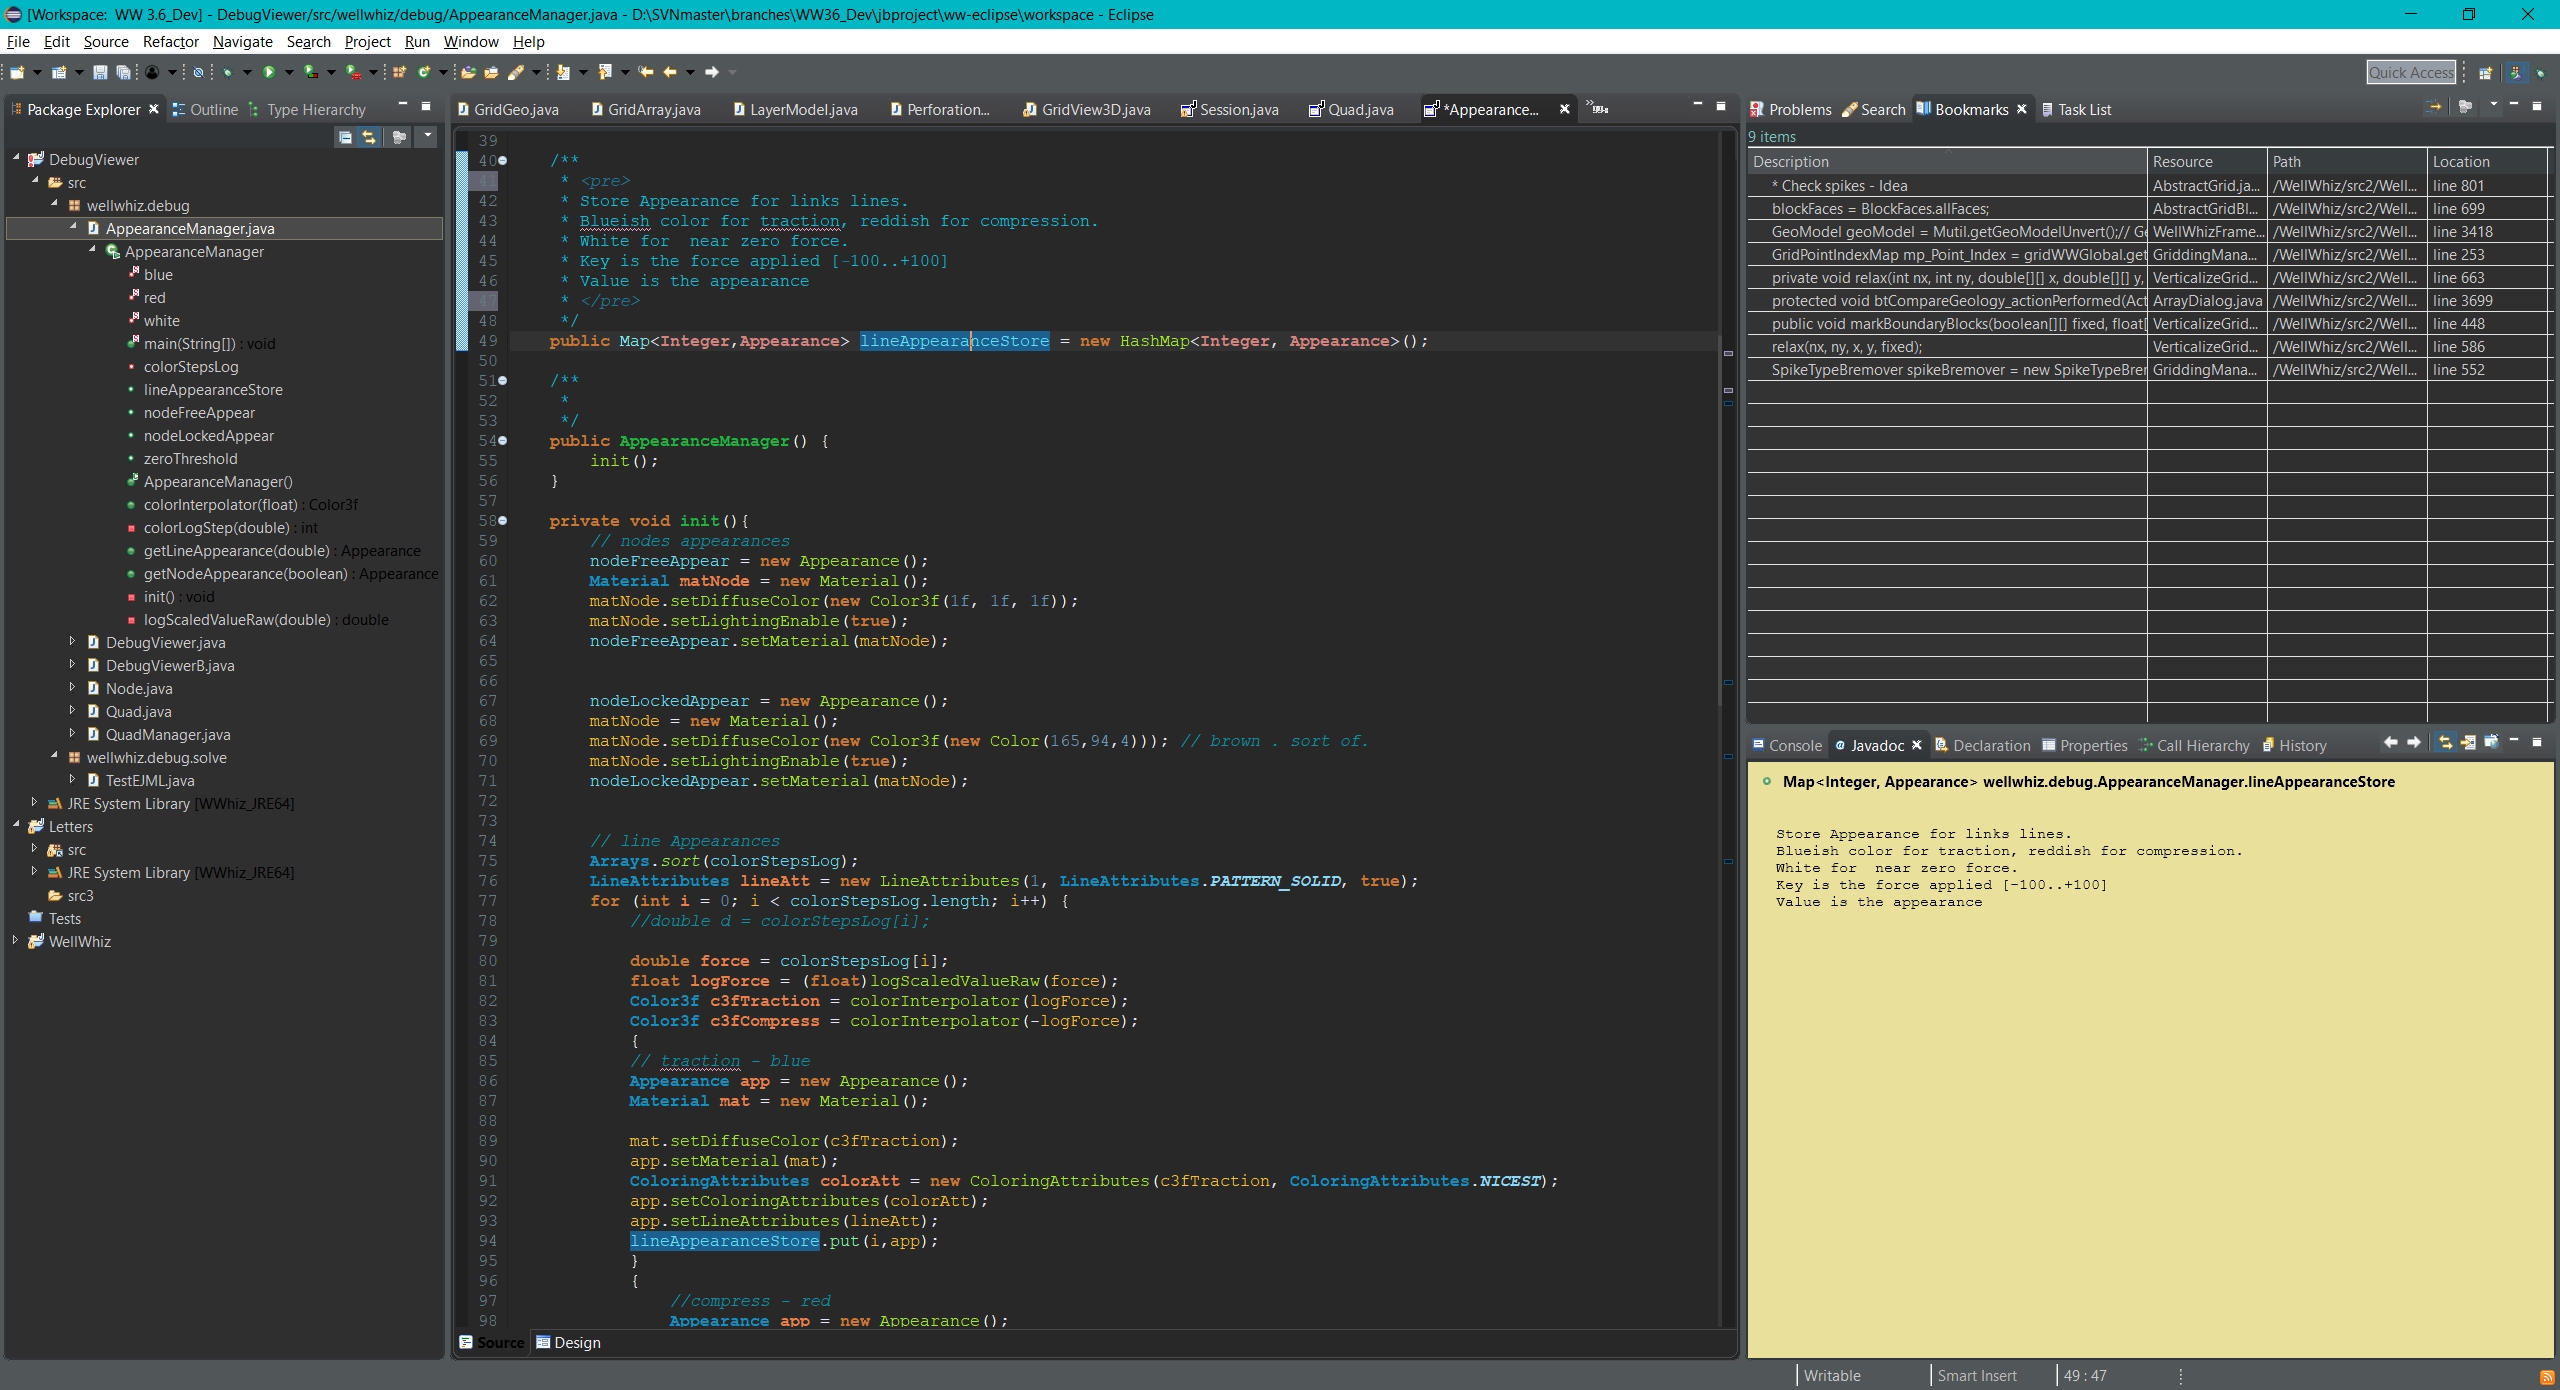
Task: Switch to the Design tab below editor
Action: point(568,1342)
